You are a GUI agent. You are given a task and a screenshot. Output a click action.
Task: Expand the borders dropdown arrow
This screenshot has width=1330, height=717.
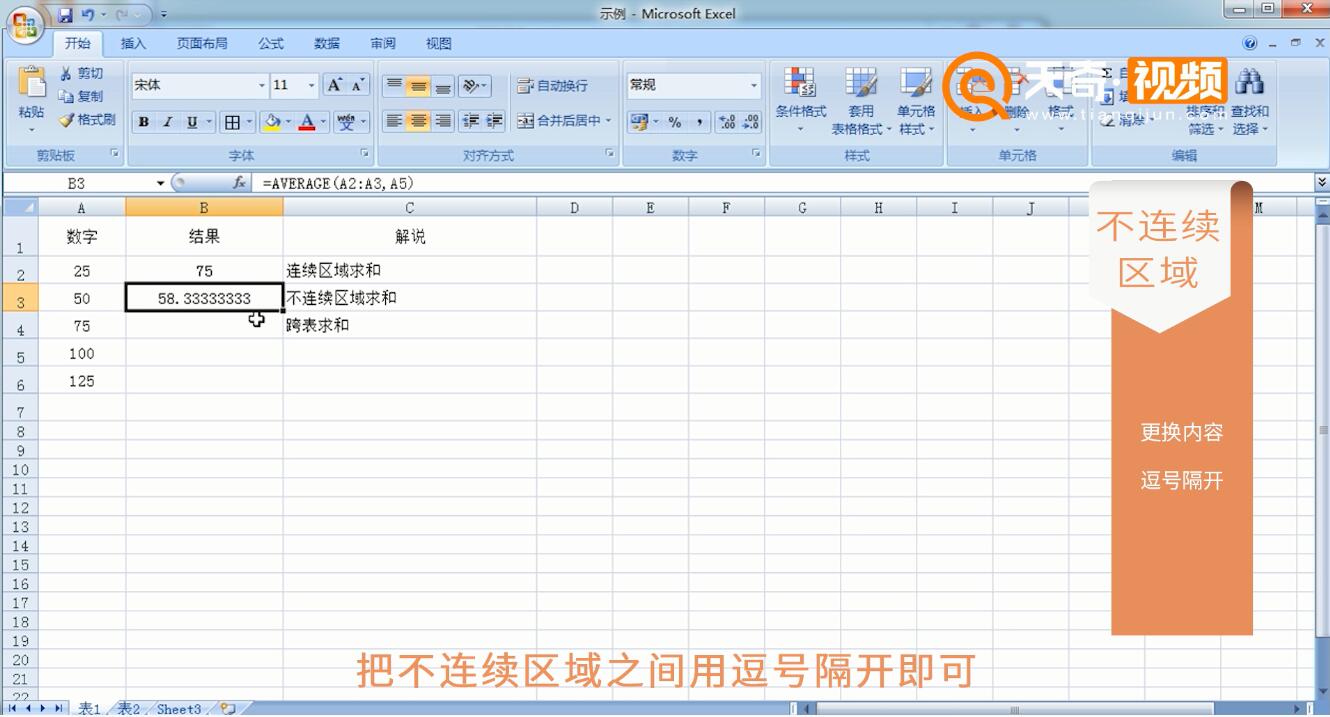pyautogui.click(x=249, y=122)
